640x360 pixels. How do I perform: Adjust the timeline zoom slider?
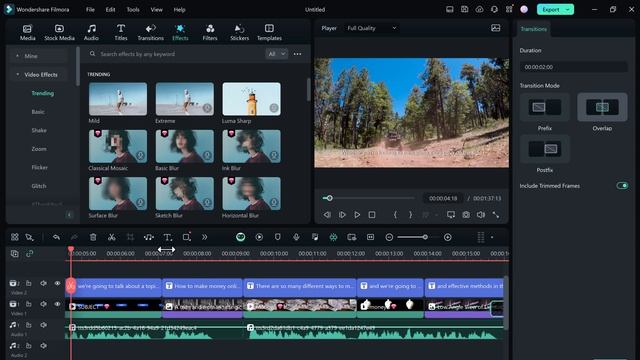coord(425,237)
